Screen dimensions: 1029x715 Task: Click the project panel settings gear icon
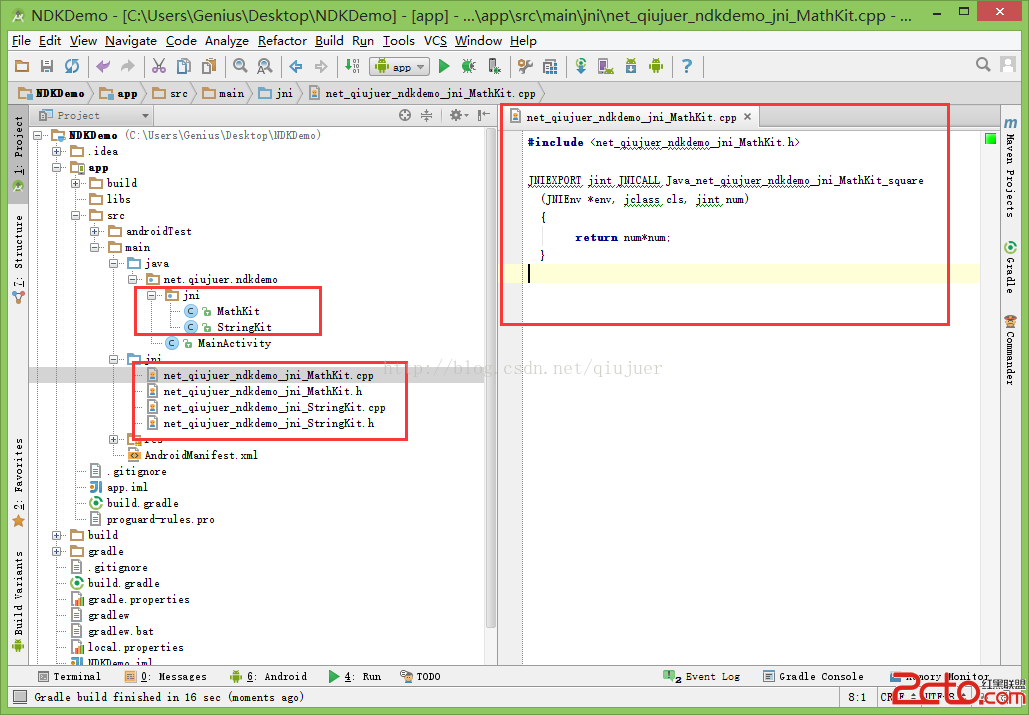pyautogui.click(x=455, y=116)
